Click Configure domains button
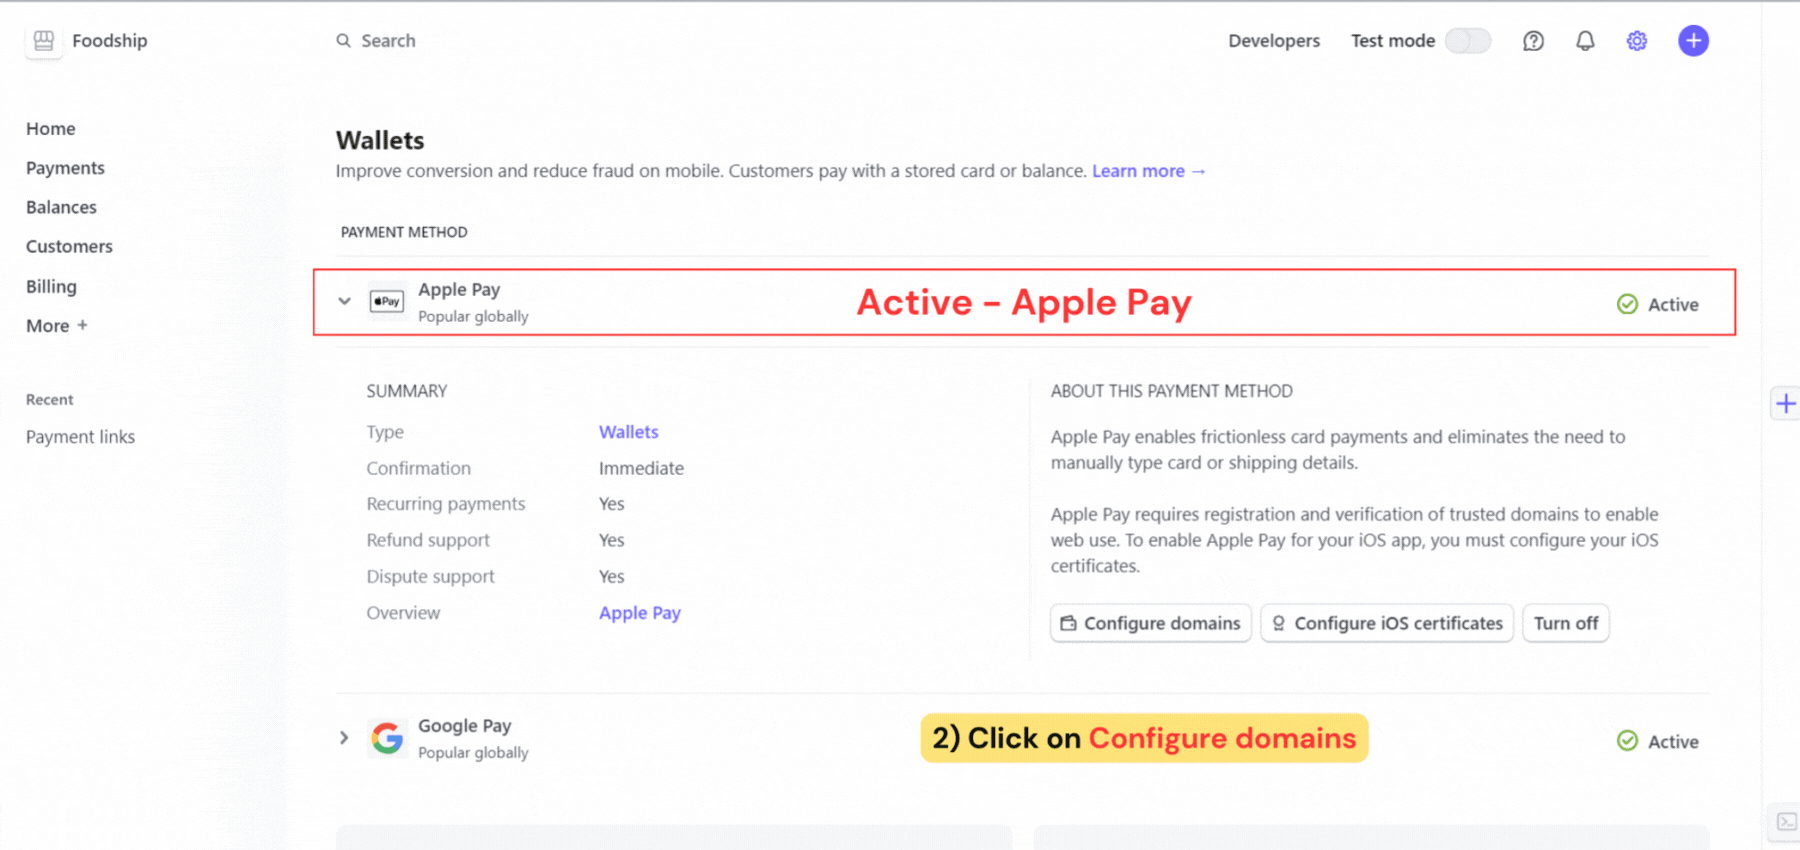 pyautogui.click(x=1150, y=623)
